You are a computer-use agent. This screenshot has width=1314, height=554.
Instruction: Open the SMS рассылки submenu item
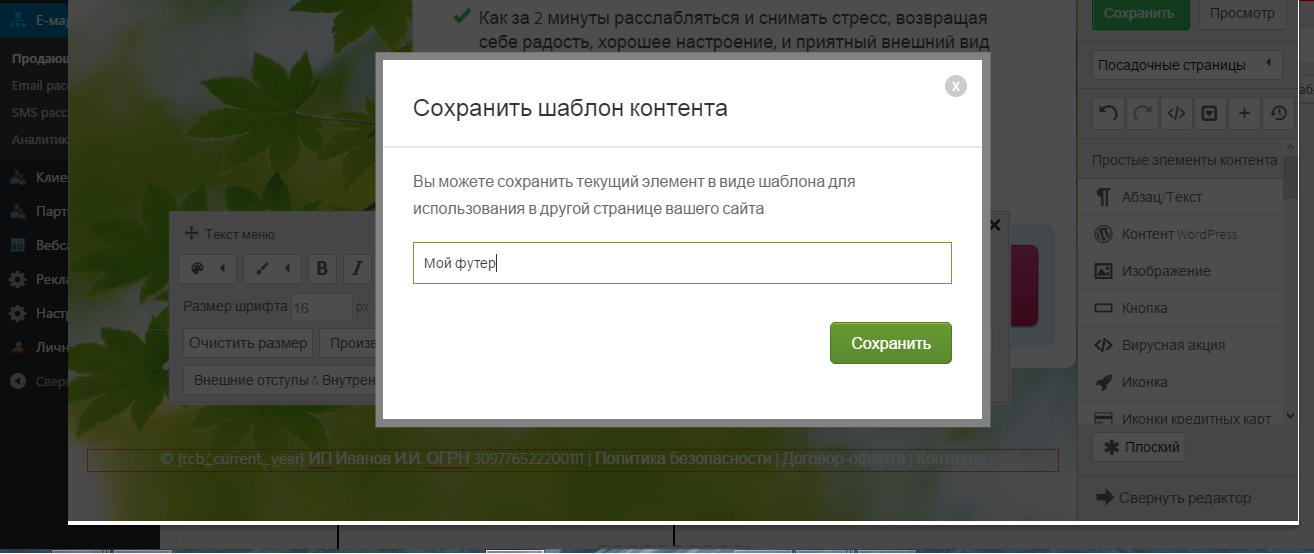[39, 113]
